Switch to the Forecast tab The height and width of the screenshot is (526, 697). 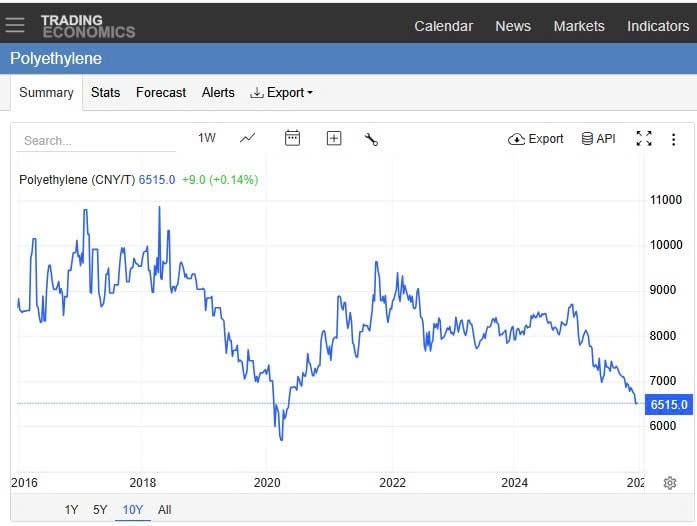[x=161, y=92]
